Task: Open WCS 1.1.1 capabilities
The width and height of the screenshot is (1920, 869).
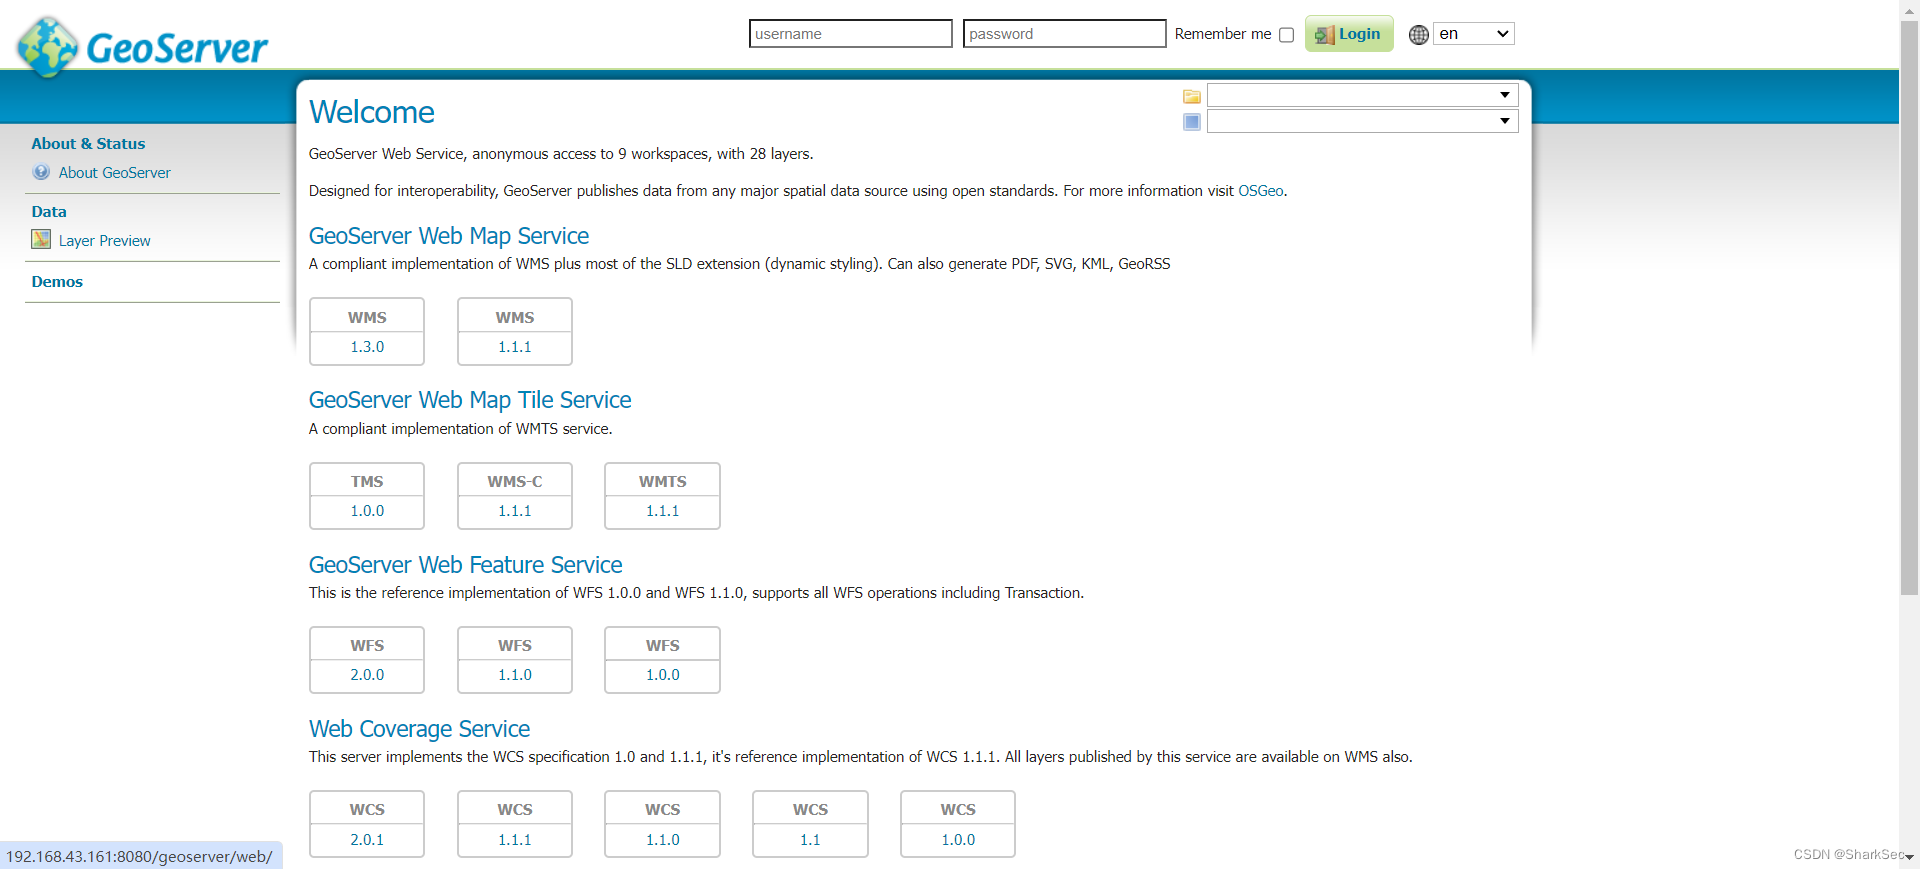Action: [515, 840]
